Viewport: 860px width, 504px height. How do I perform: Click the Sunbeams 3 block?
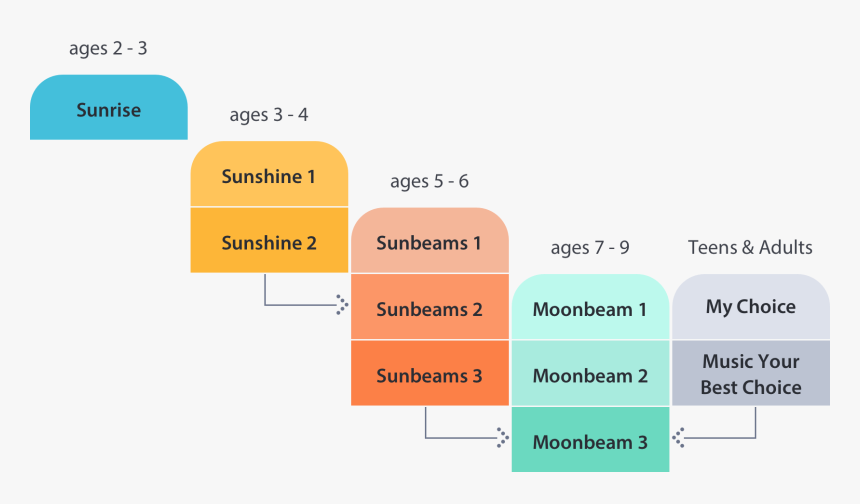pos(429,375)
